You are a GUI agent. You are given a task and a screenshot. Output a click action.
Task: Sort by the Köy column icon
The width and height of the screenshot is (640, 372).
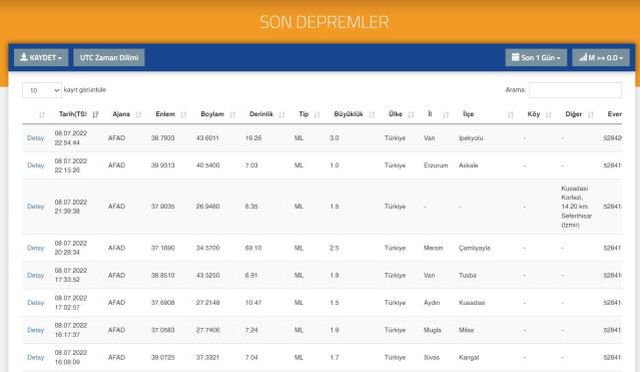pos(549,115)
